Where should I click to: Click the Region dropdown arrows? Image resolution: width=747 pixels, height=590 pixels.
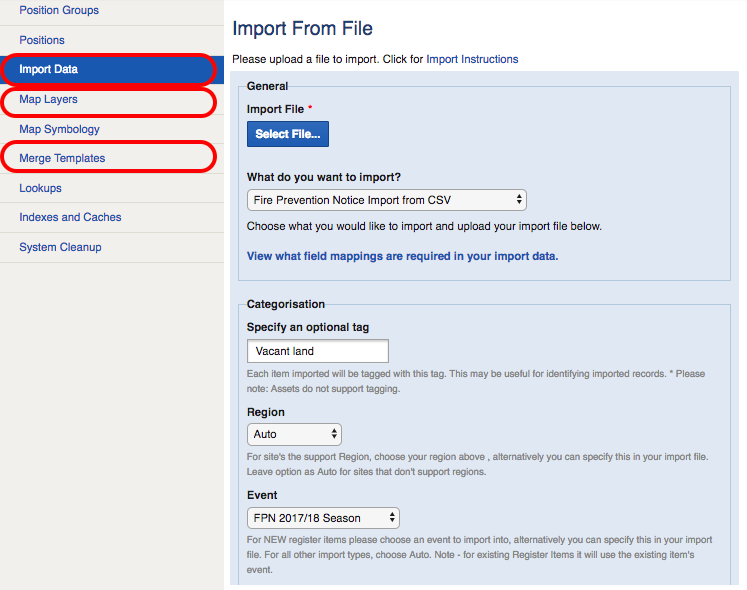point(334,434)
